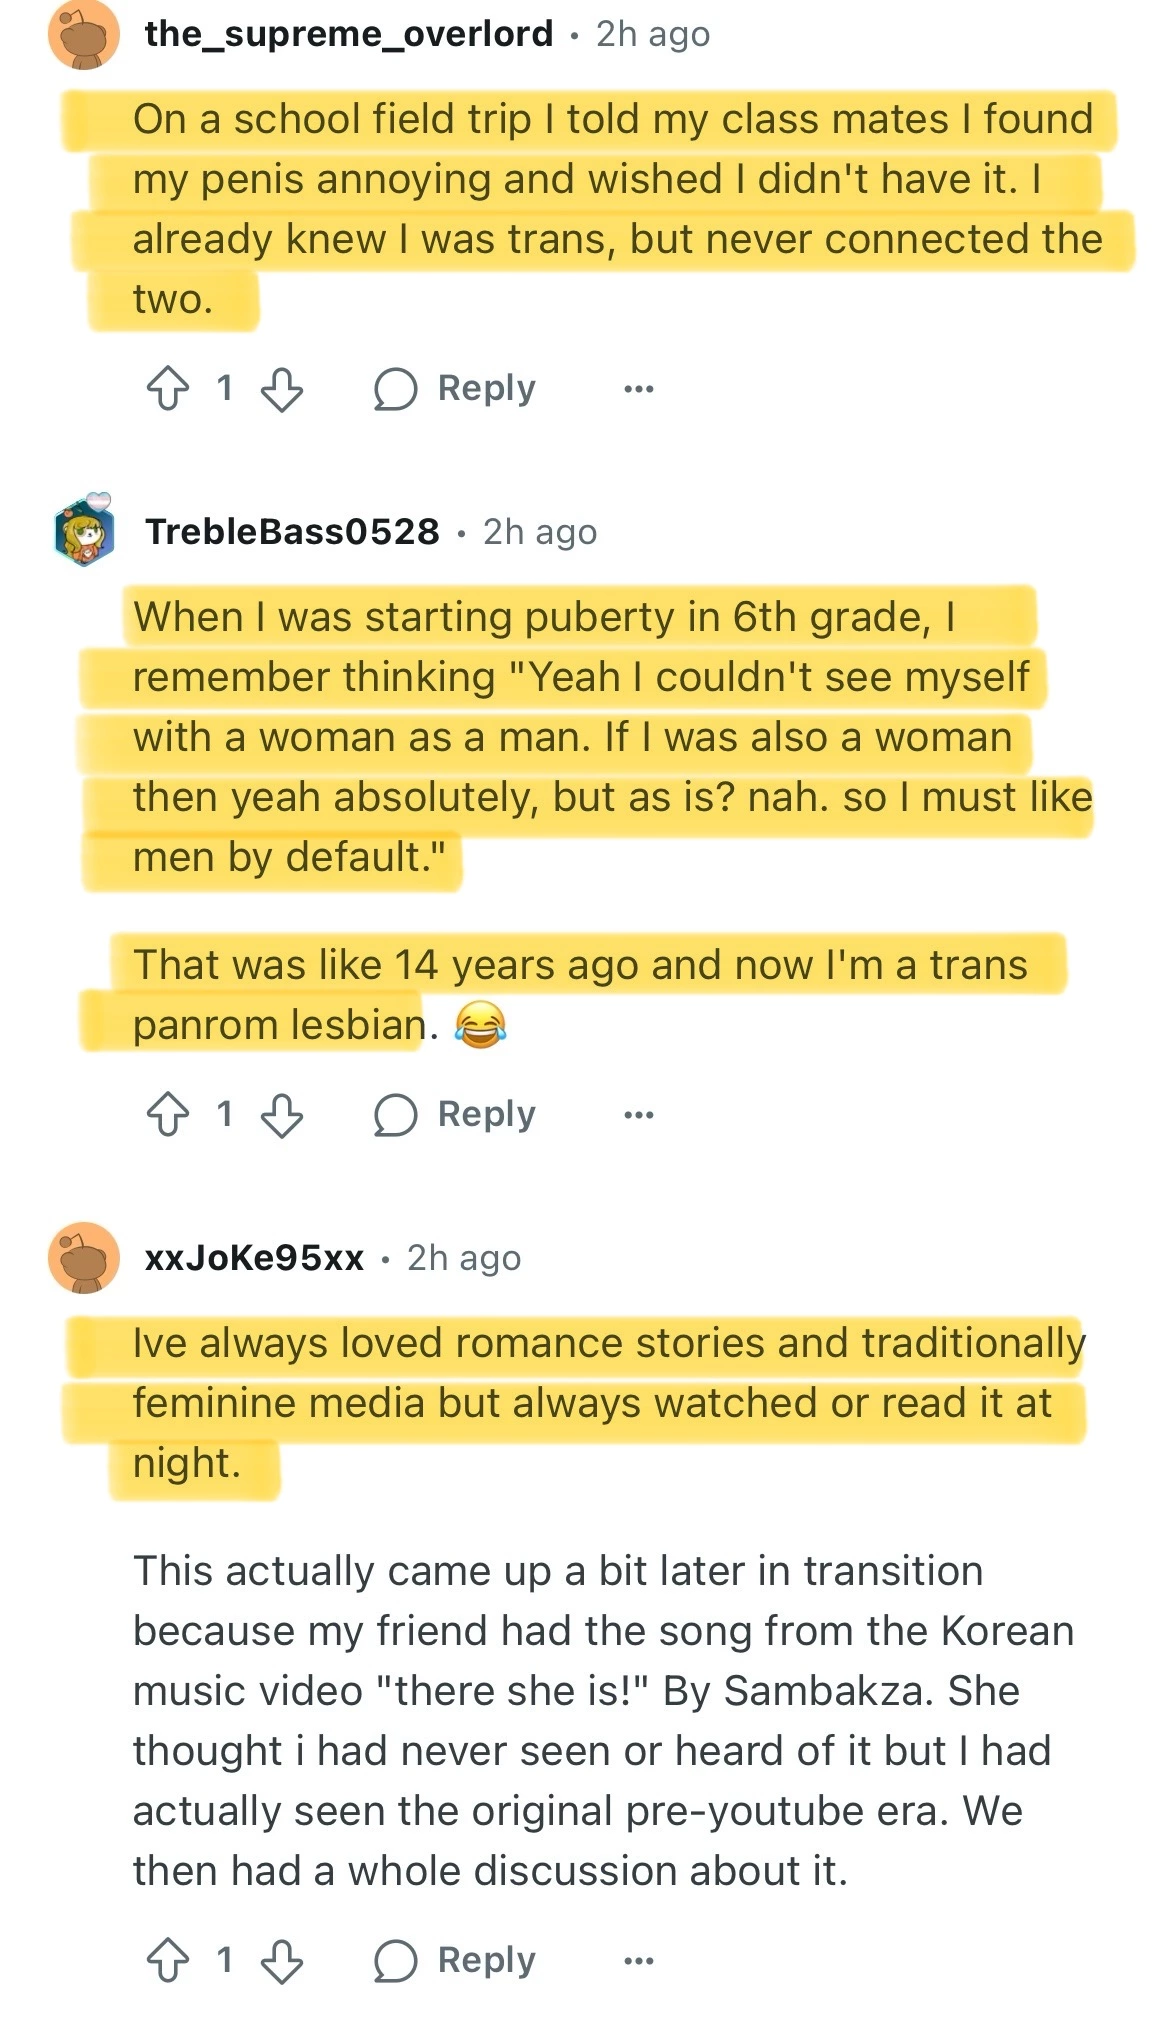The height and width of the screenshot is (2040, 1170).
Task: Downvote xxJoKe95xx's comment
Action: coord(282,1961)
